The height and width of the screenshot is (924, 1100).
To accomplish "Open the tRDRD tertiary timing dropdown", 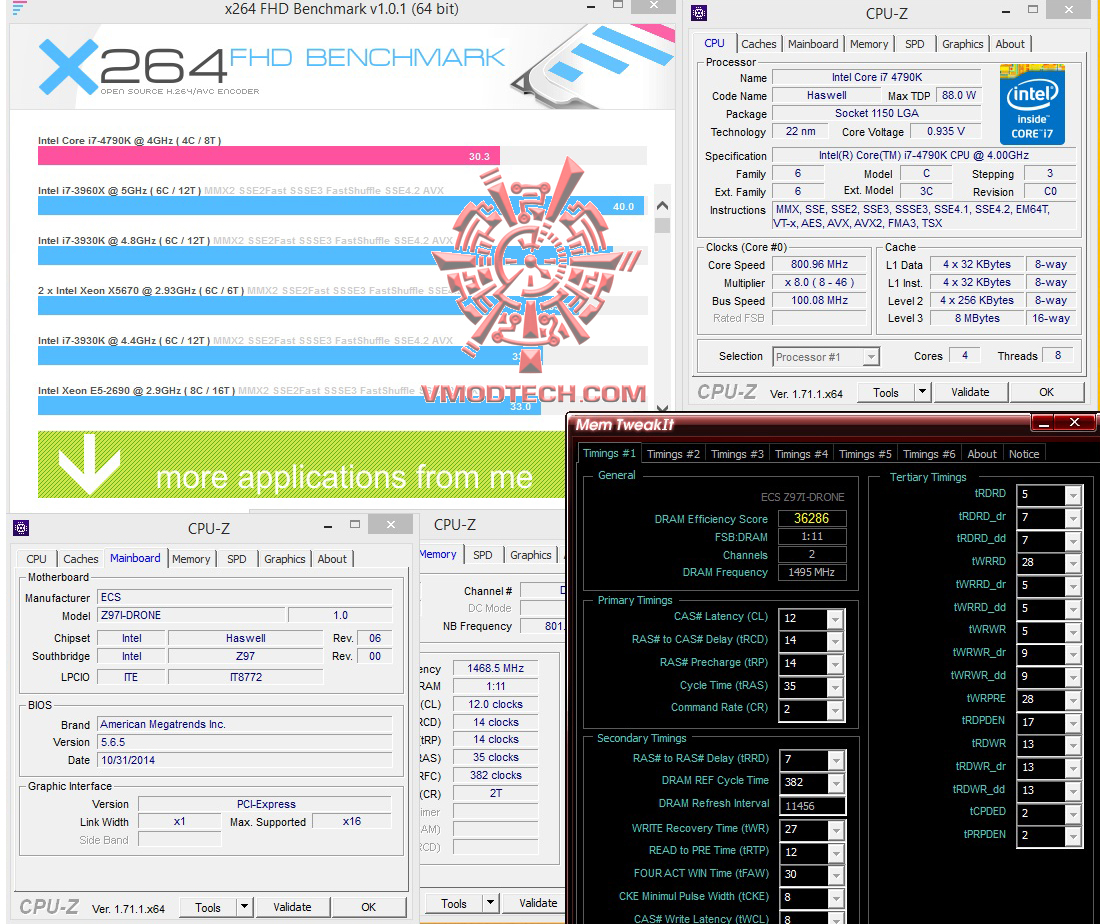I will [1073, 495].
